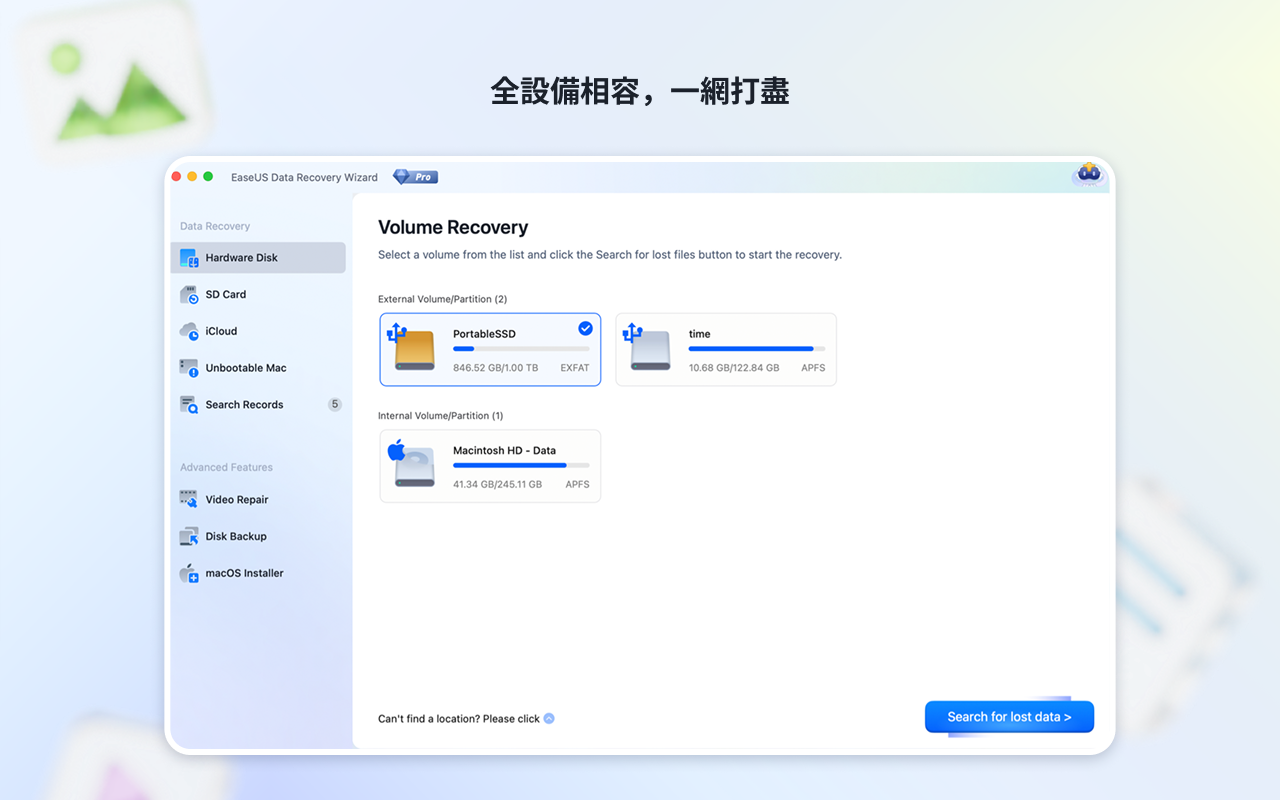Click the Hardware Disk sidebar icon
The height and width of the screenshot is (800, 1280).
pyautogui.click(x=189, y=258)
